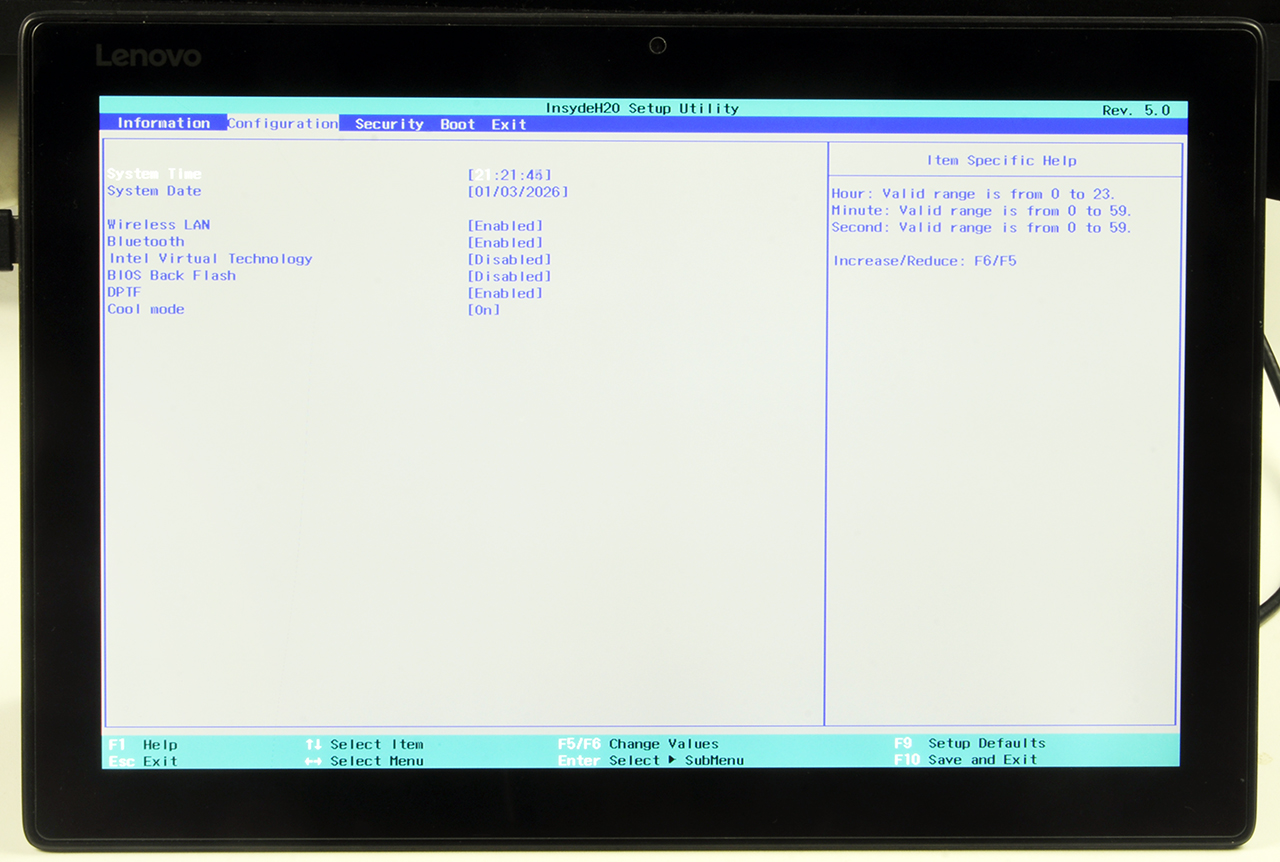Select the Boot menu tab
This screenshot has height=862, width=1280.
click(457, 124)
